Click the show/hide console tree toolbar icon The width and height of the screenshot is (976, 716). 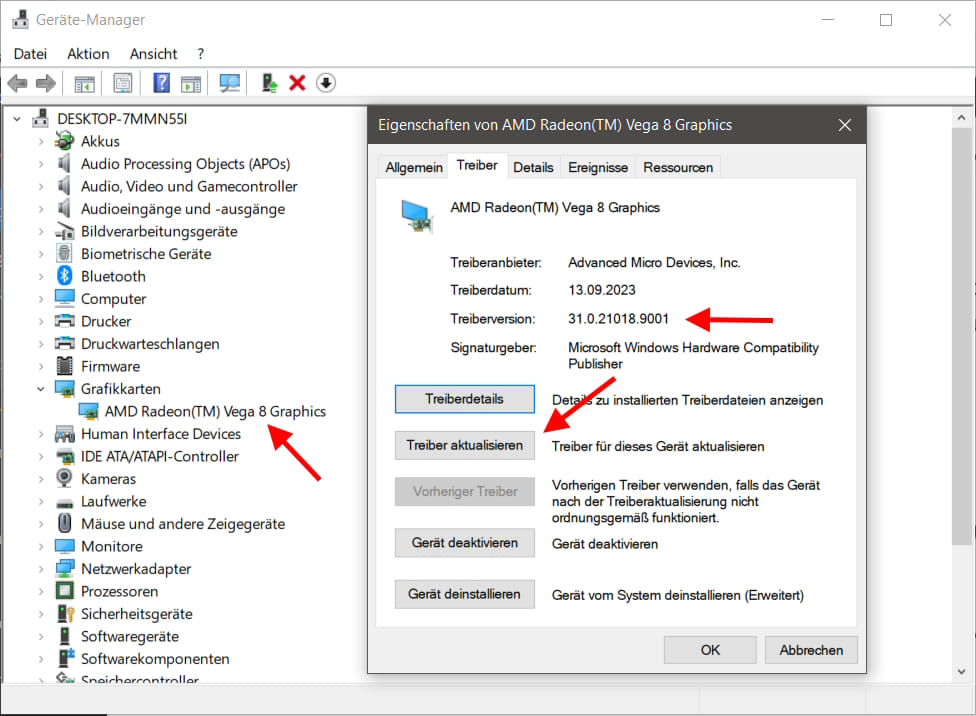coord(85,83)
